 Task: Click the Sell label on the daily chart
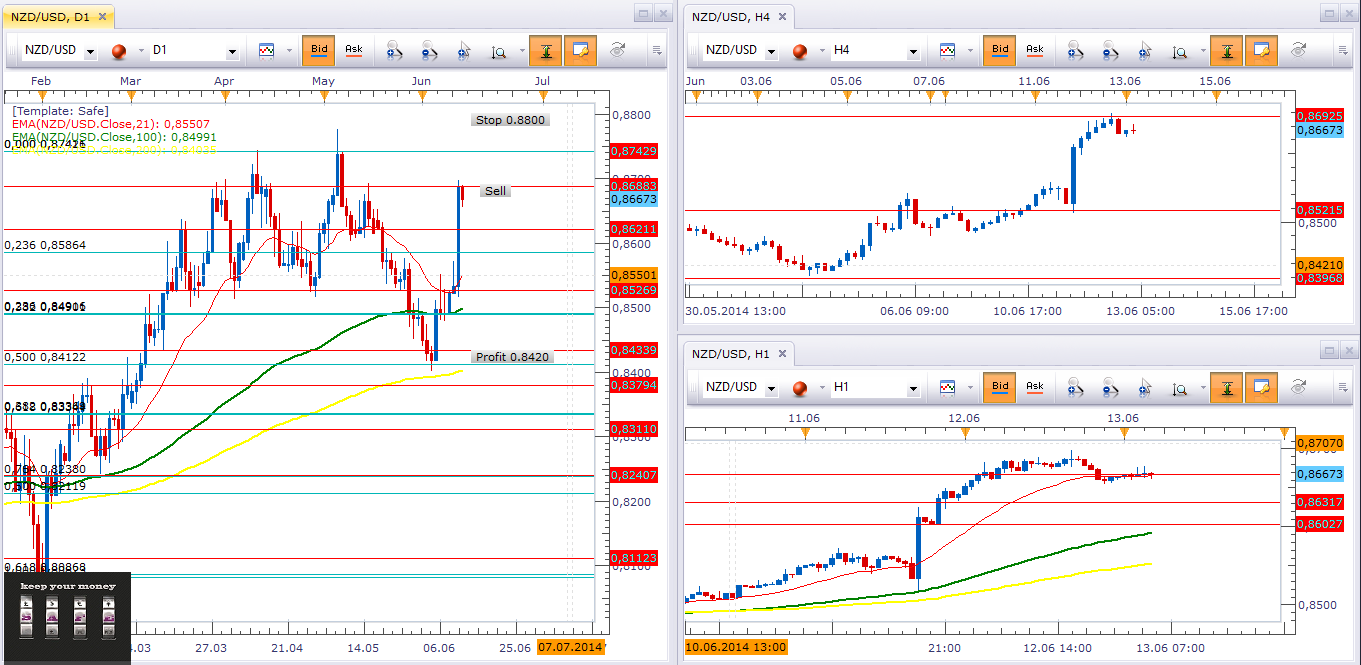click(494, 191)
